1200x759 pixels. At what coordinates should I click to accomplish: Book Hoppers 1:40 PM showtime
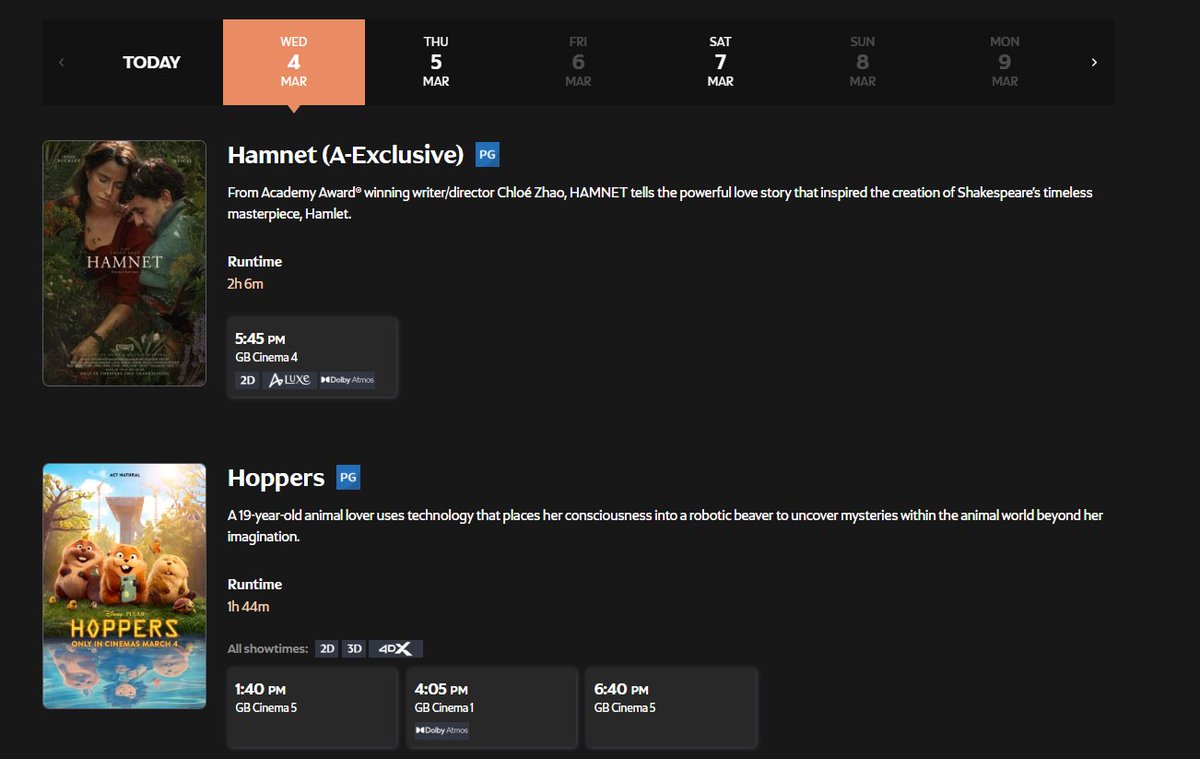click(313, 707)
